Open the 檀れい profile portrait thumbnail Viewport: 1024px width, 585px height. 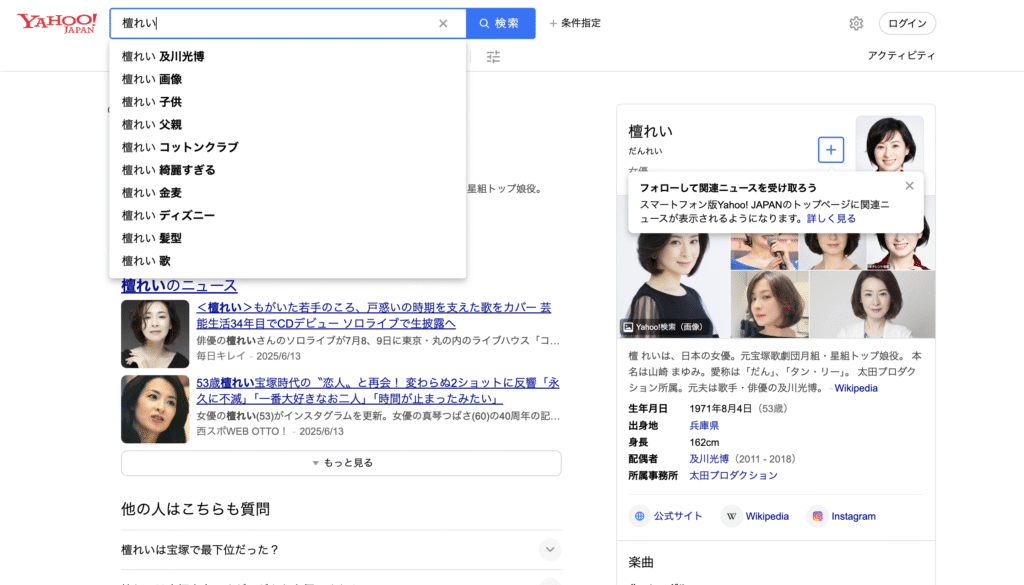click(889, 144)
